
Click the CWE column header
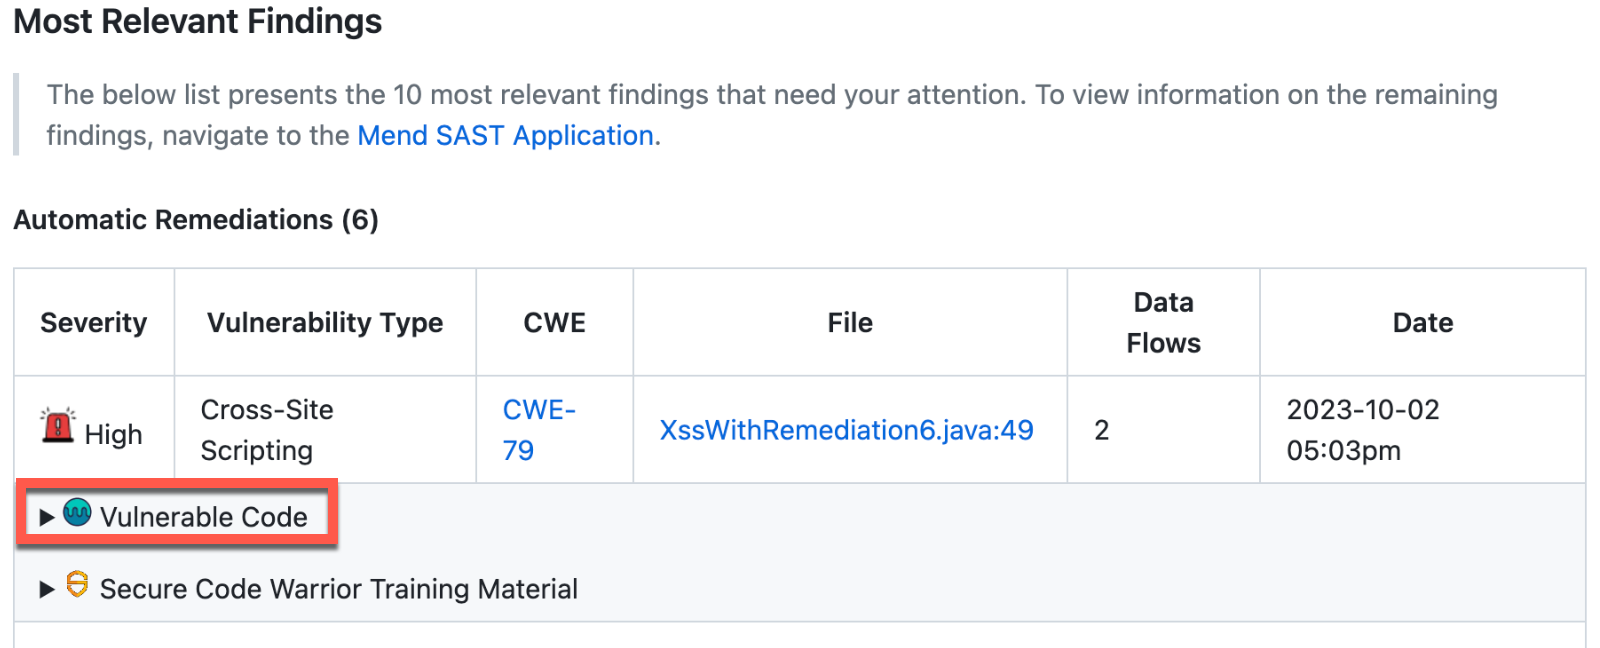[x=555, y=323]
